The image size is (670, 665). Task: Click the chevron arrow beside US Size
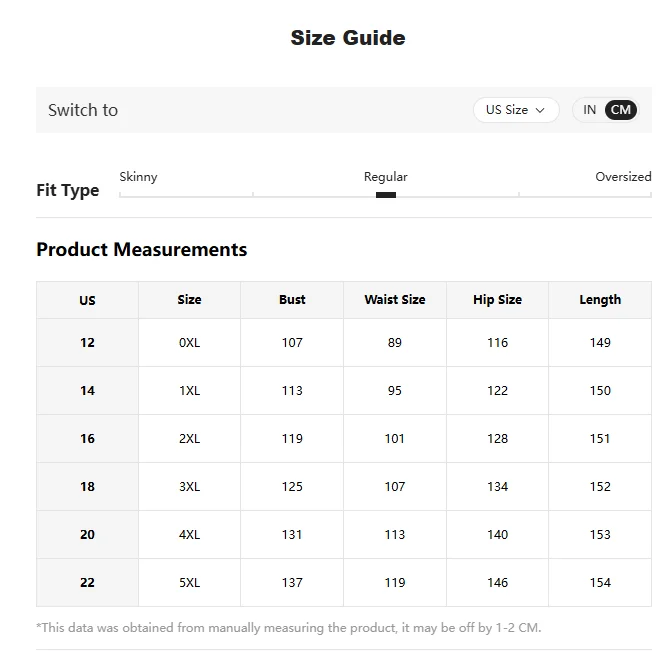pos(540,110)
